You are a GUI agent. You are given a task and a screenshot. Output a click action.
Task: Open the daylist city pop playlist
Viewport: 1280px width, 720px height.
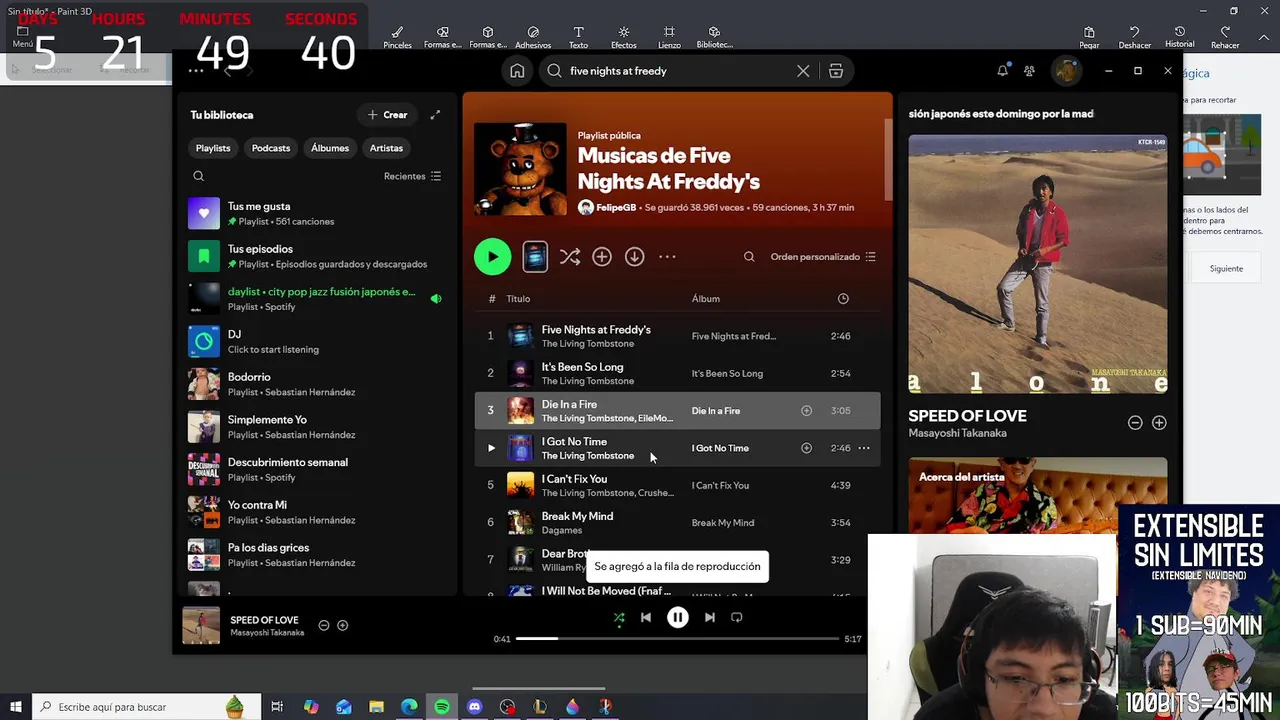tap(316, 298)
